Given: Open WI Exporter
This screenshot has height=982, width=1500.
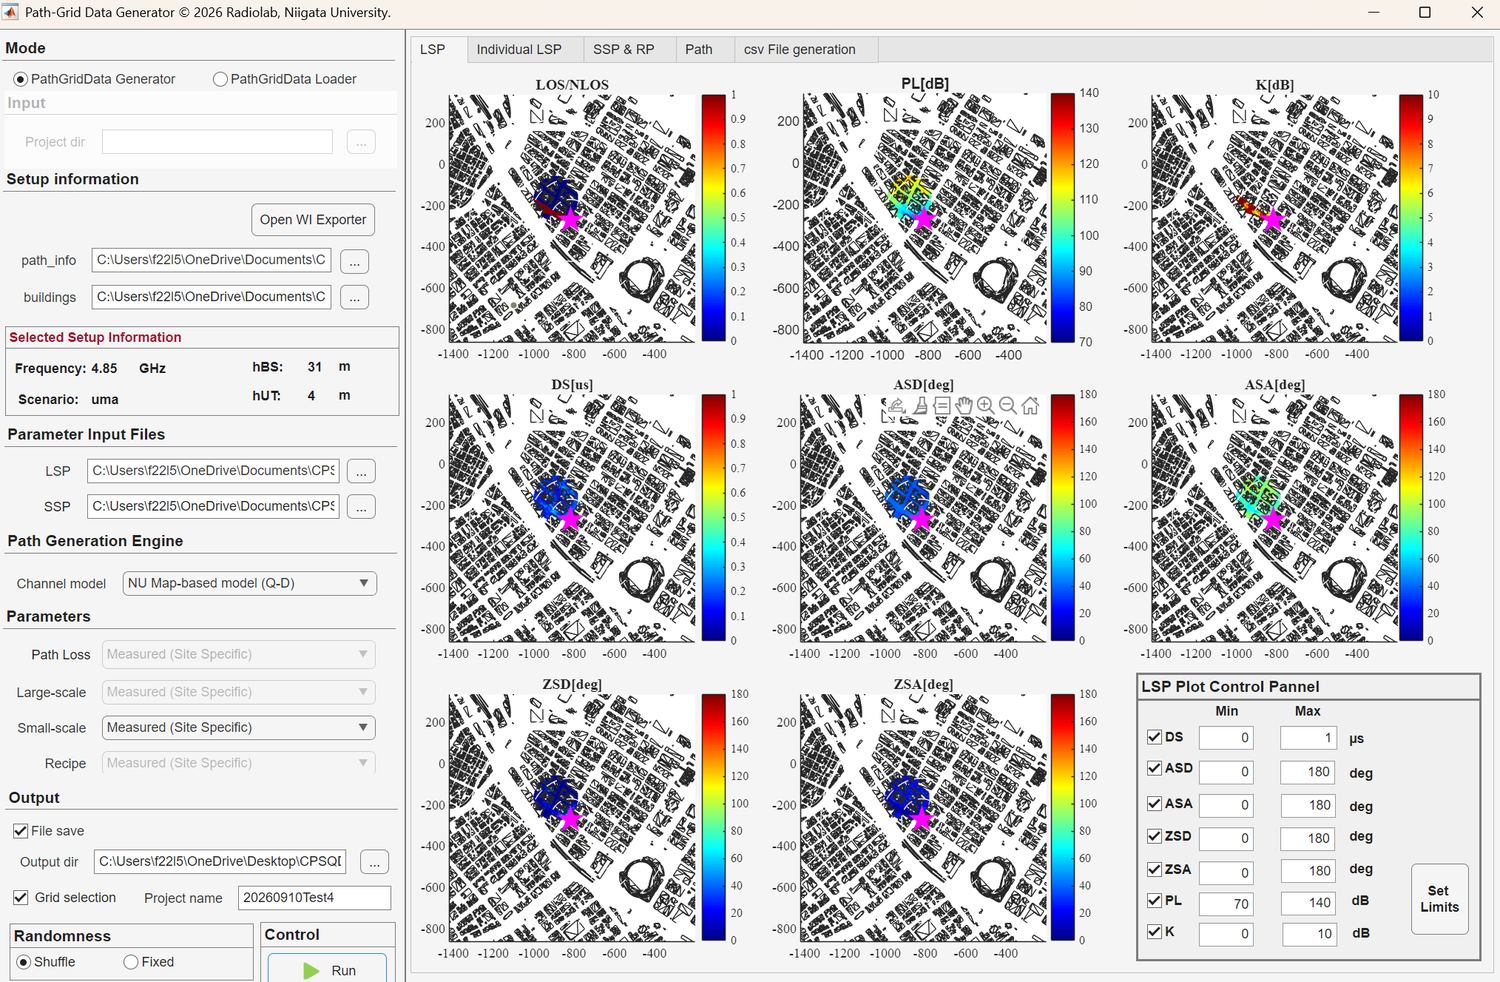Looking at the screenshot, I should (313, 220).
